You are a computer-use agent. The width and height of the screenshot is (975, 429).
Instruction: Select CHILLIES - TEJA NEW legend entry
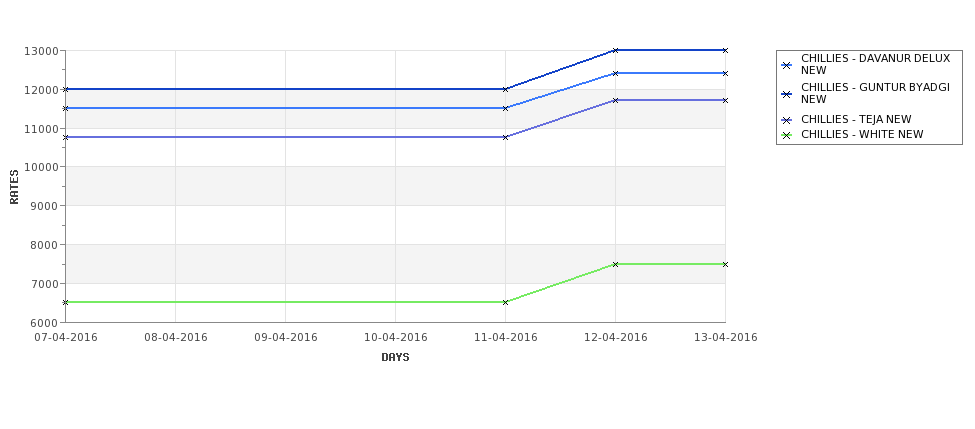856,119
